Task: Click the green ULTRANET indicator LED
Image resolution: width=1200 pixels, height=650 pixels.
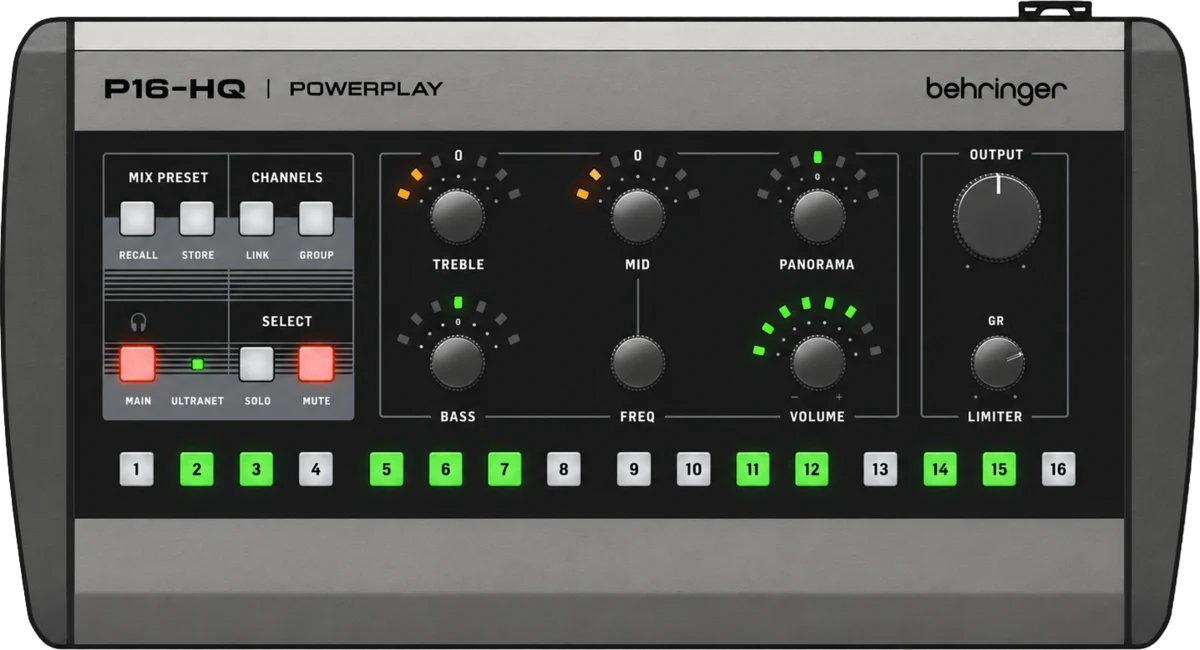Action: [198, 364]
